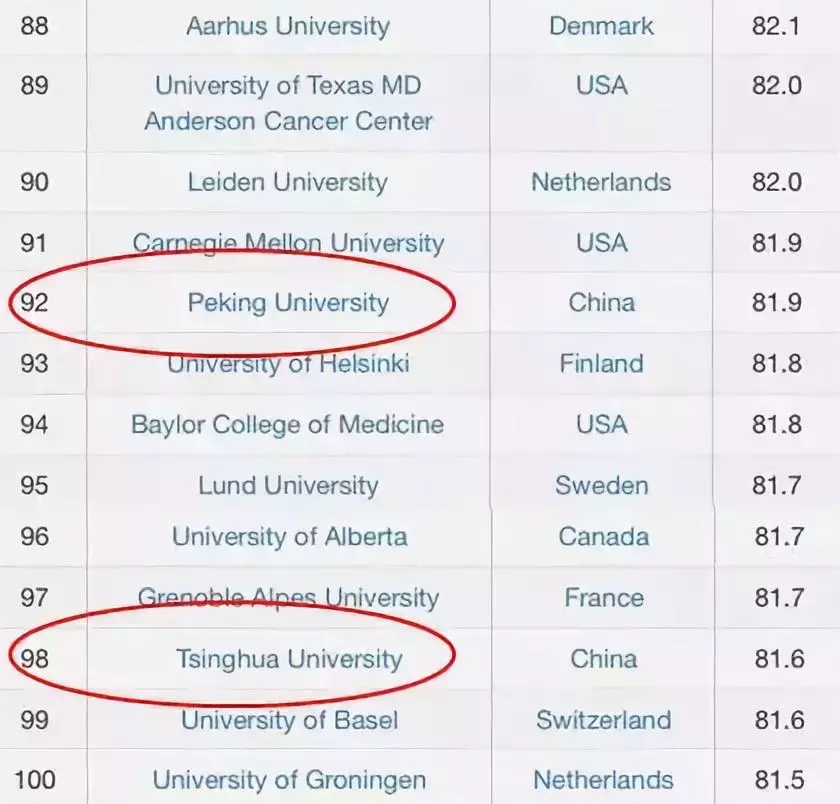Click the Switzerland country cell
Screen dimensions: 840x804
[x=603, y=719]
